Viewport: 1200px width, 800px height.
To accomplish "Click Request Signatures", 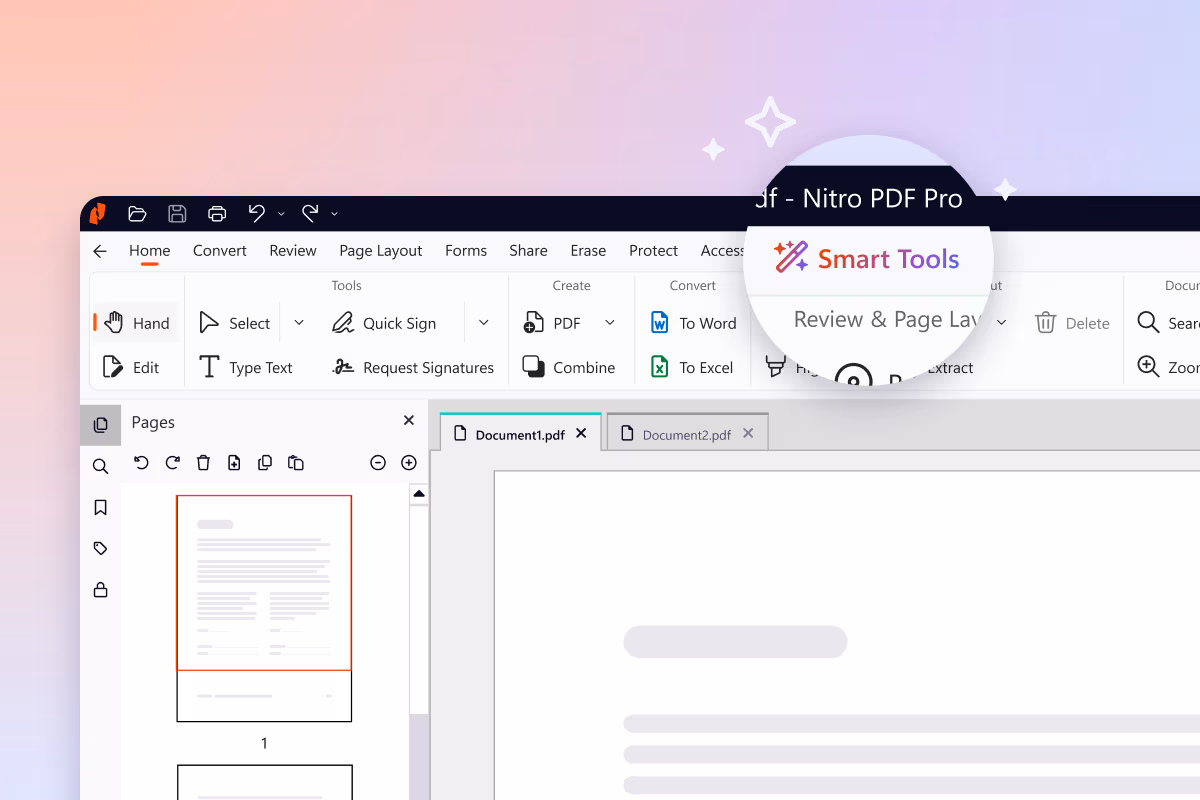I will coord(413,367).
